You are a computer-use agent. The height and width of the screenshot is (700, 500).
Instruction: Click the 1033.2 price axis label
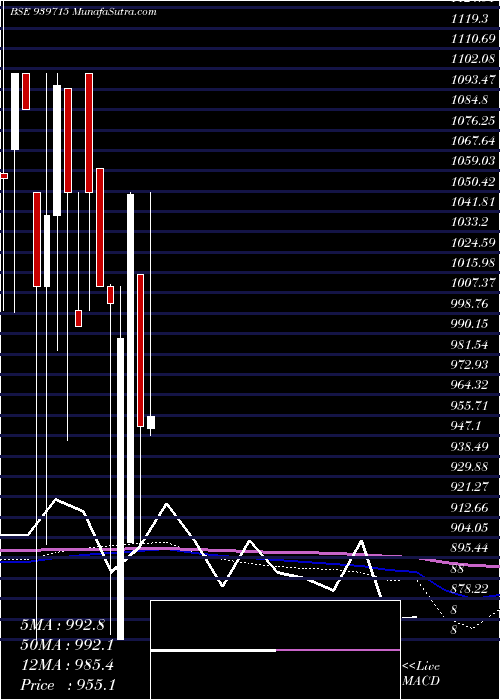pos(469,222)
